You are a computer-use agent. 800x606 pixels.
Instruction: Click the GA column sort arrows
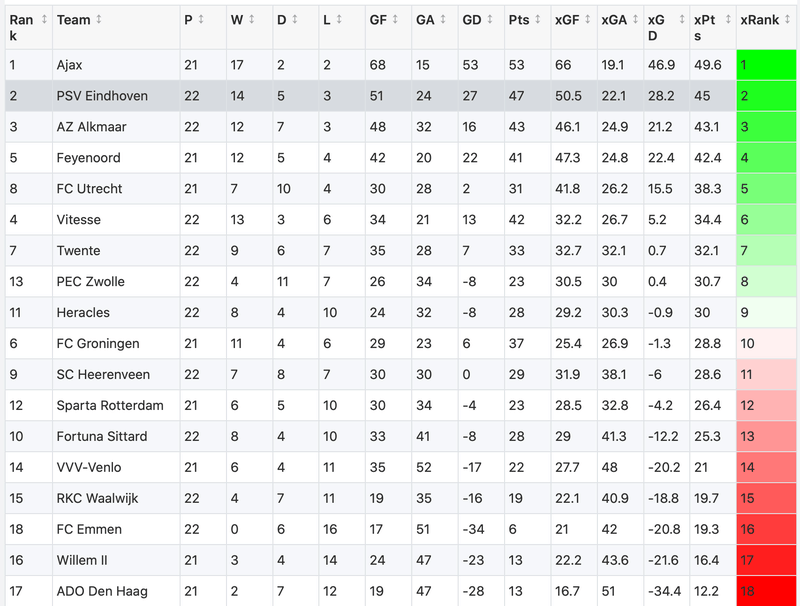[x=443, y=20]
